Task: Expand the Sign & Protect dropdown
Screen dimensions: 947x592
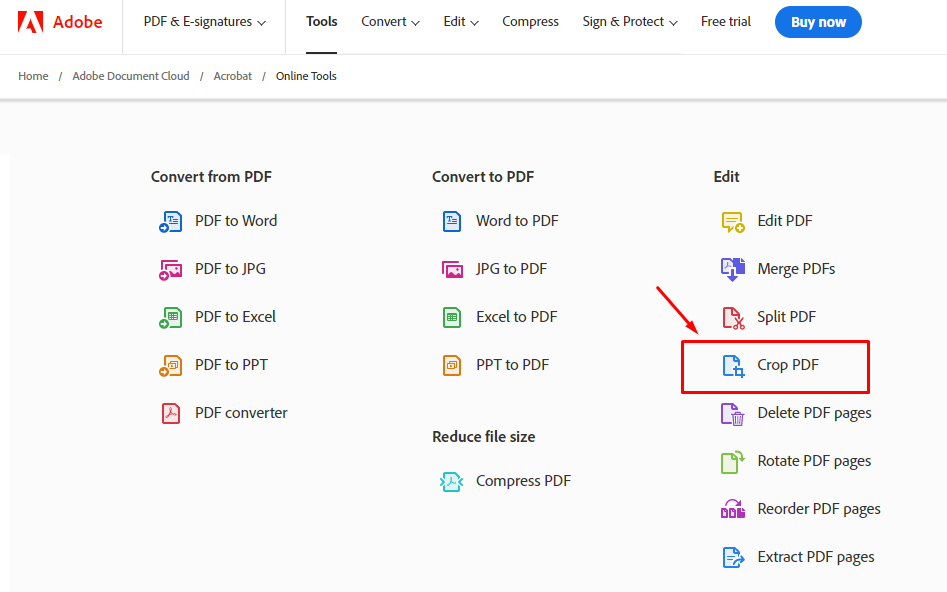Action: click(629, 21)
